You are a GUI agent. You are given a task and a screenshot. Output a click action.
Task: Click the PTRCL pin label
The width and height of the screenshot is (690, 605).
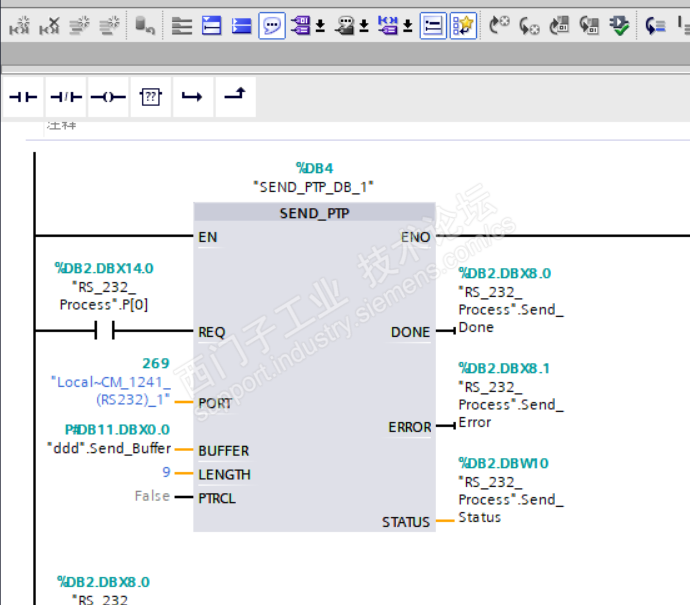point(217,499)
